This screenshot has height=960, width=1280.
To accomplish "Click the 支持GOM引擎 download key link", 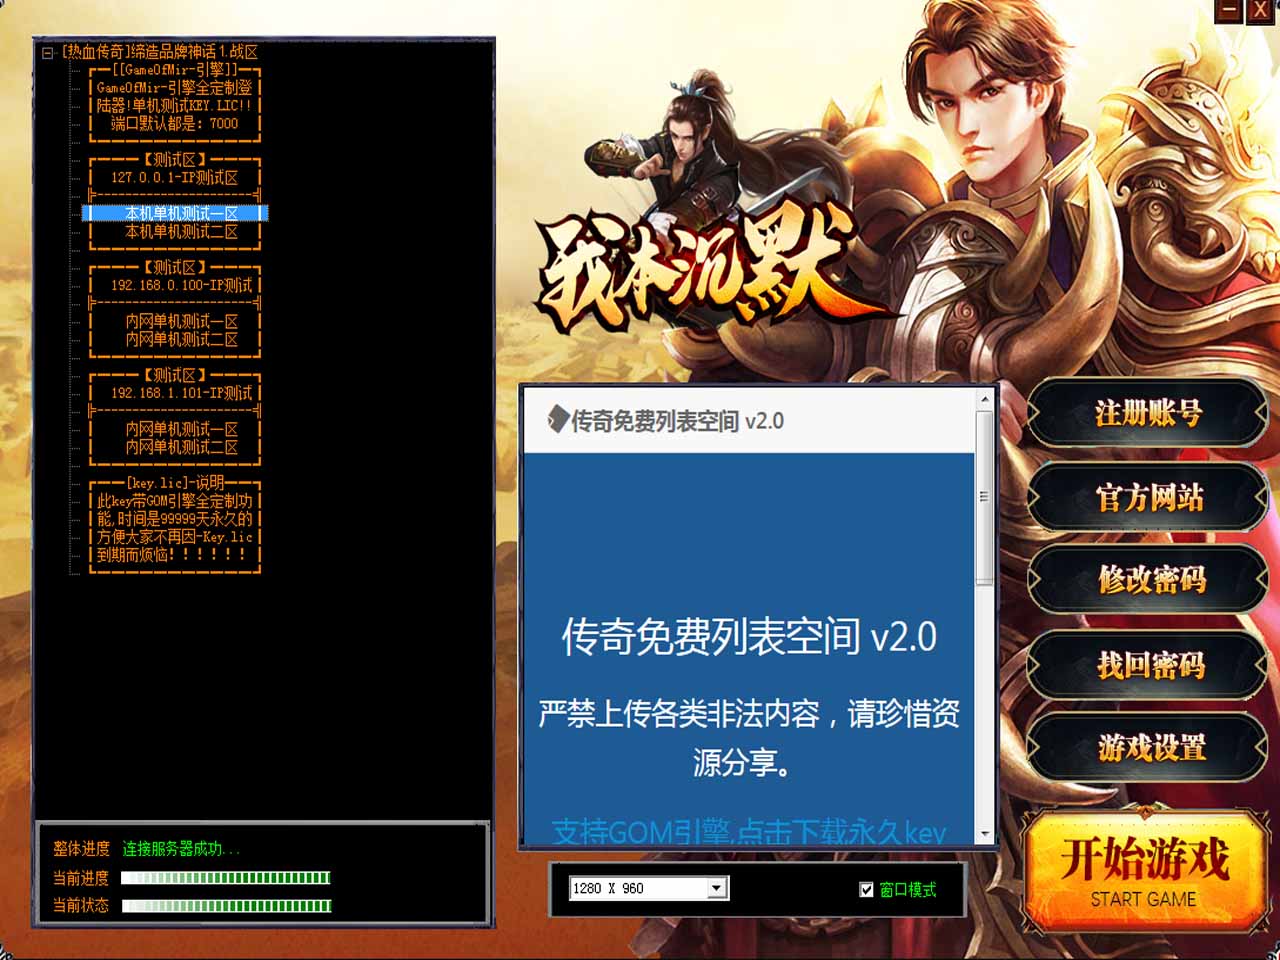I will click(748, 832).
